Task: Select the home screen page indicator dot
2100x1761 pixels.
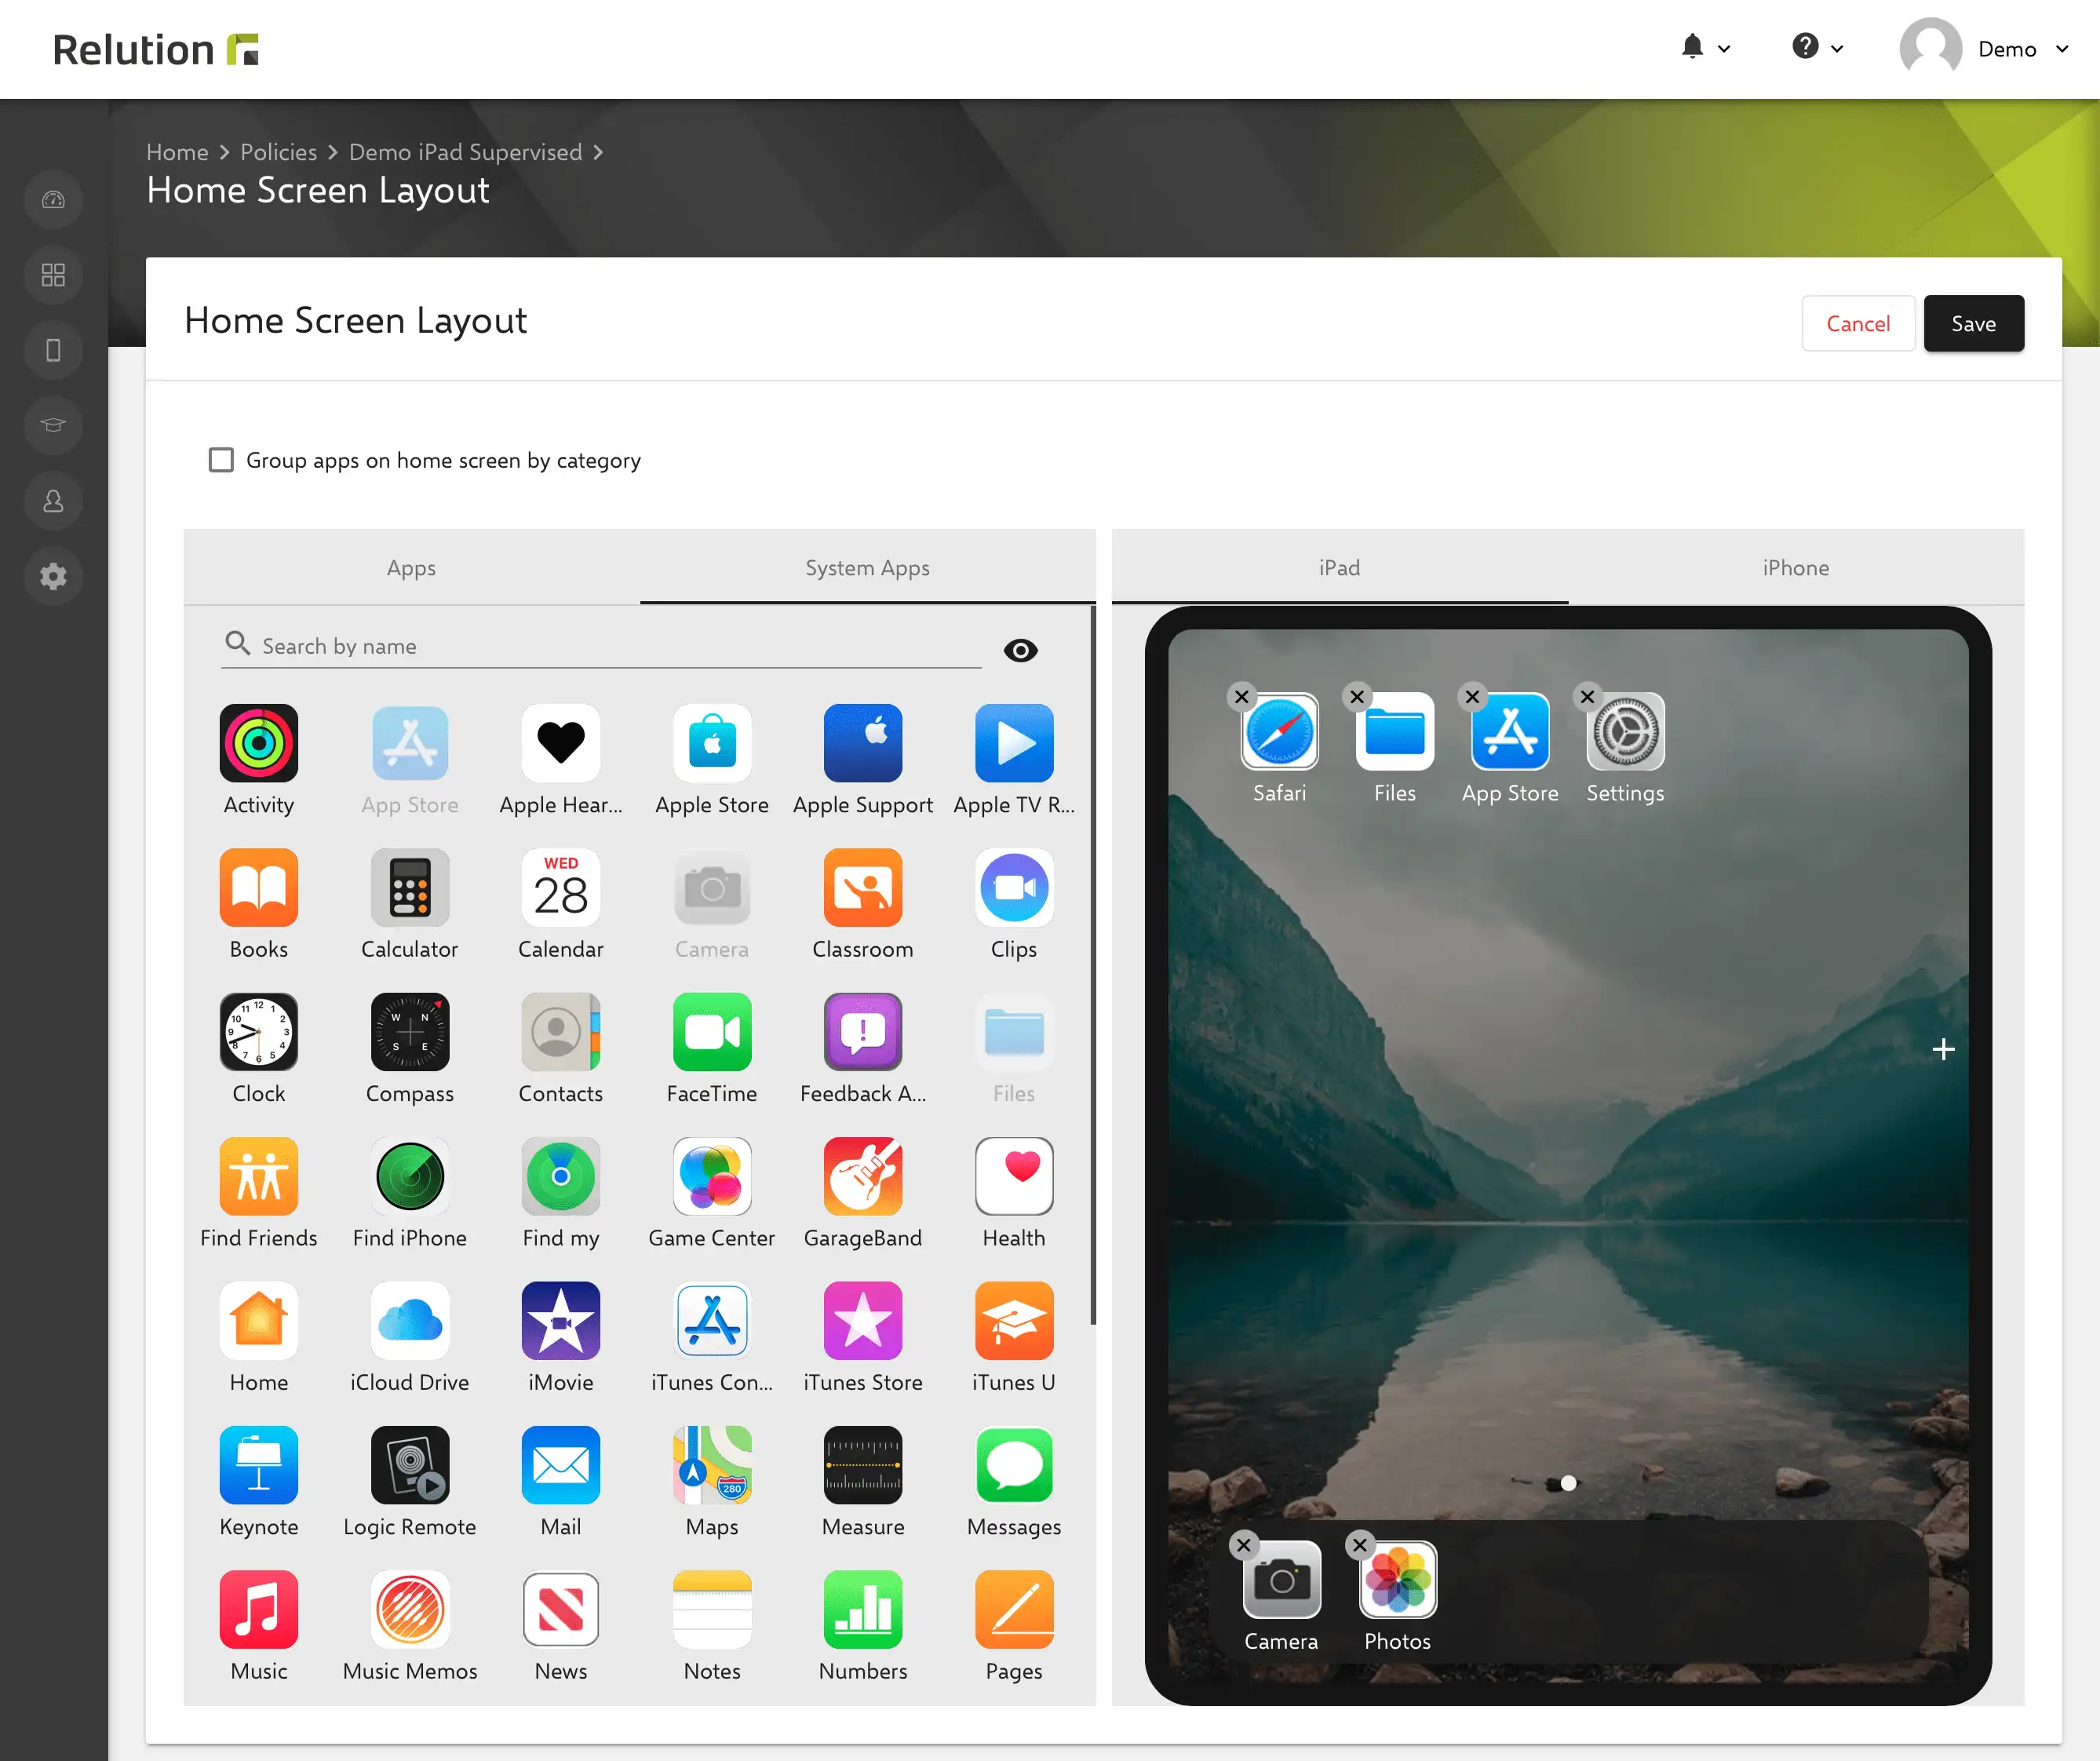Action: coord(1568,1483)
